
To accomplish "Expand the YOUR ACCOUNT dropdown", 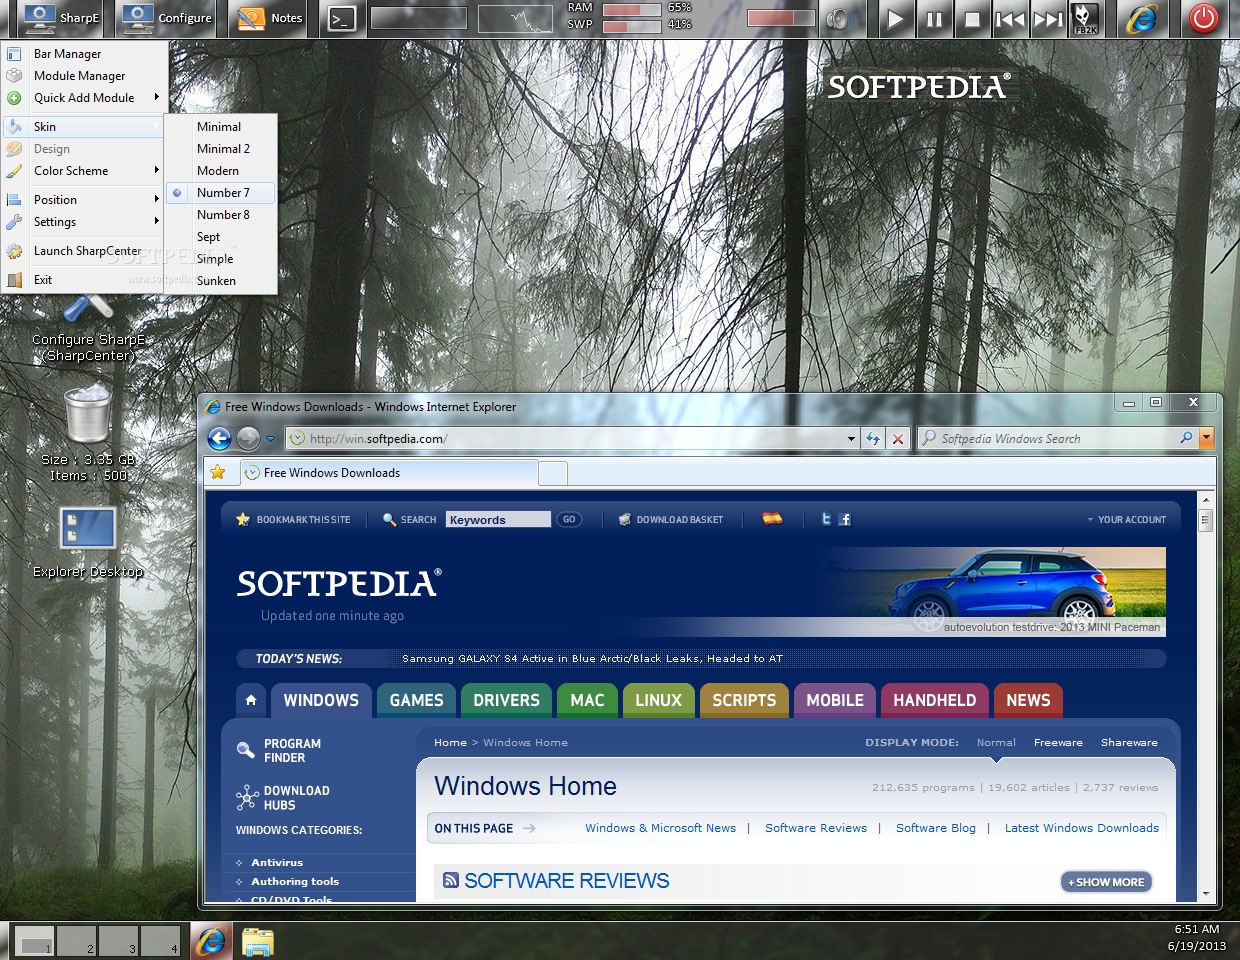I will click(x=1126, y=520).
